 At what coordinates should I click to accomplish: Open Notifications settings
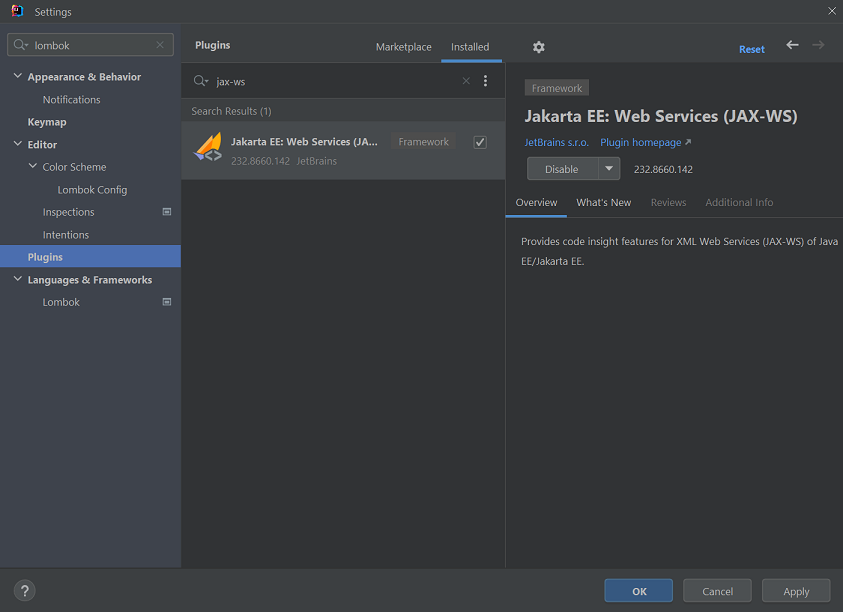click(72, 99)
